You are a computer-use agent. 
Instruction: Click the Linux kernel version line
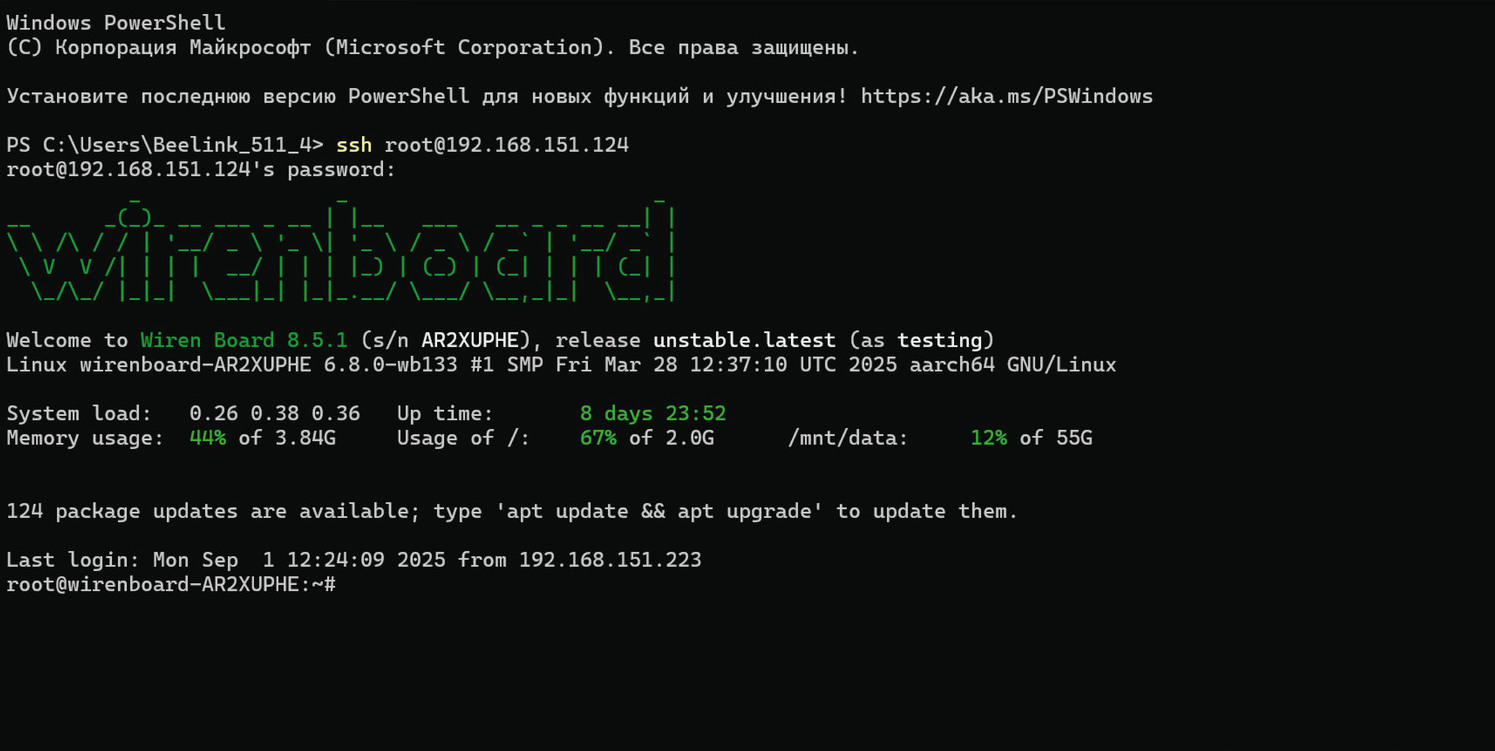point(560,365)
